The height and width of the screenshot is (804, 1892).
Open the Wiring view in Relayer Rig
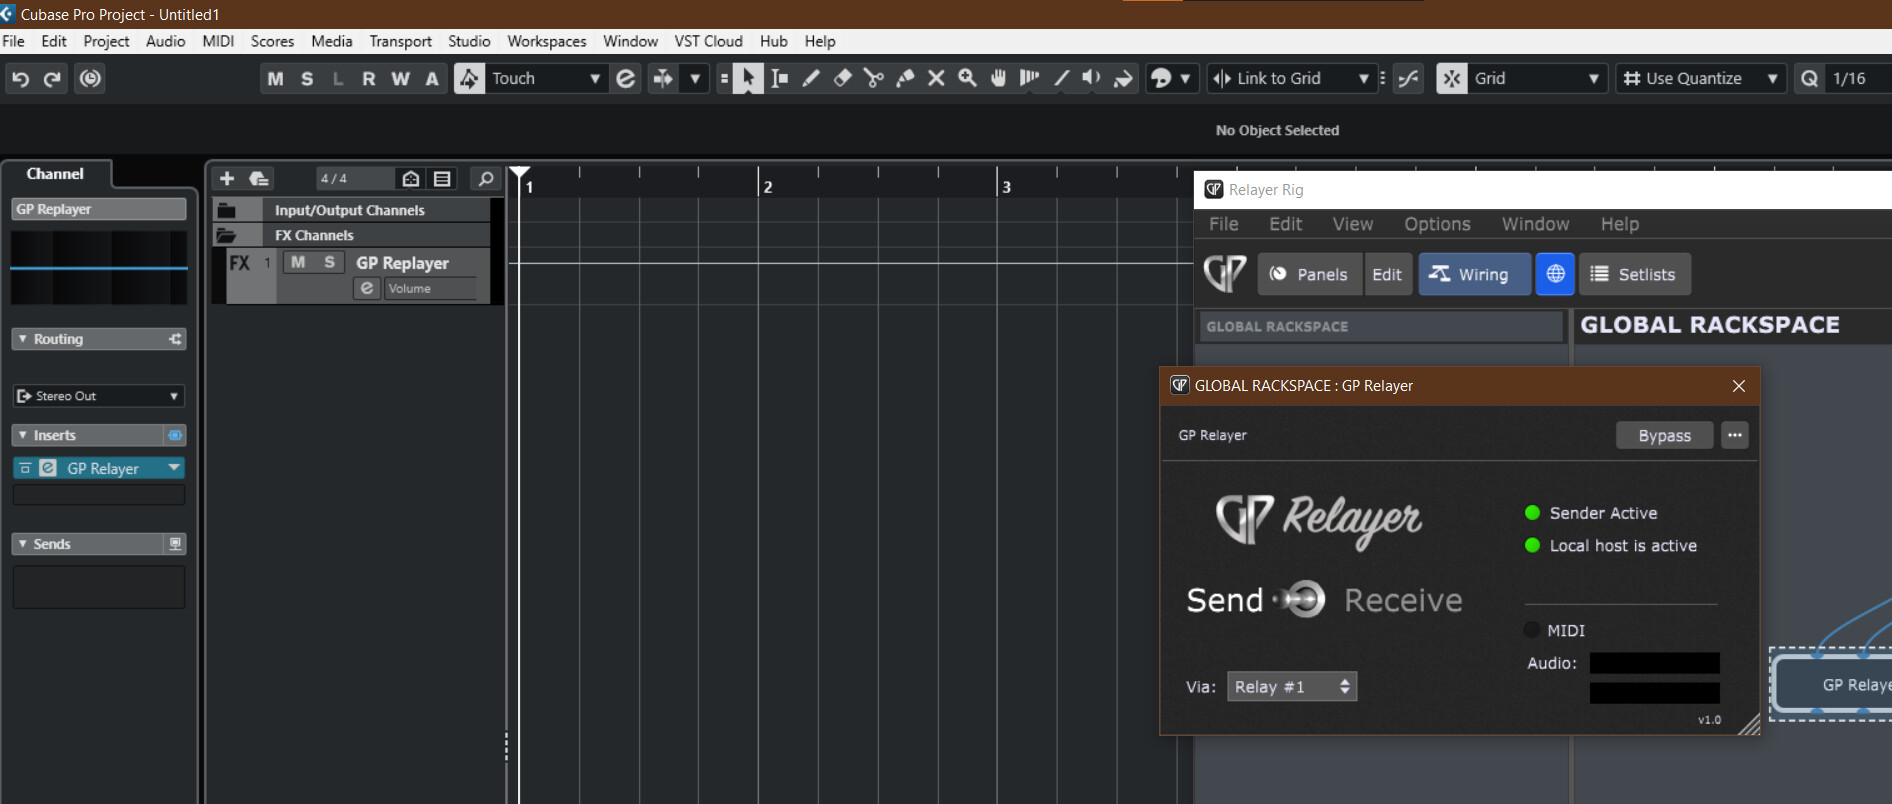1473,274
